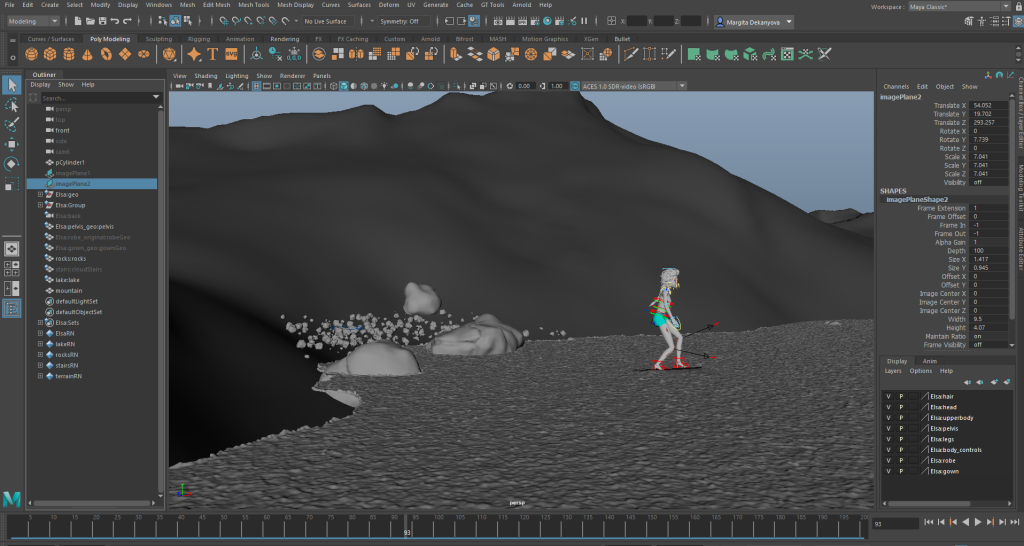Screen dimensions: 1024x546
Task: Click the Snap to grids magnet icon
Action: coord(224,21)
